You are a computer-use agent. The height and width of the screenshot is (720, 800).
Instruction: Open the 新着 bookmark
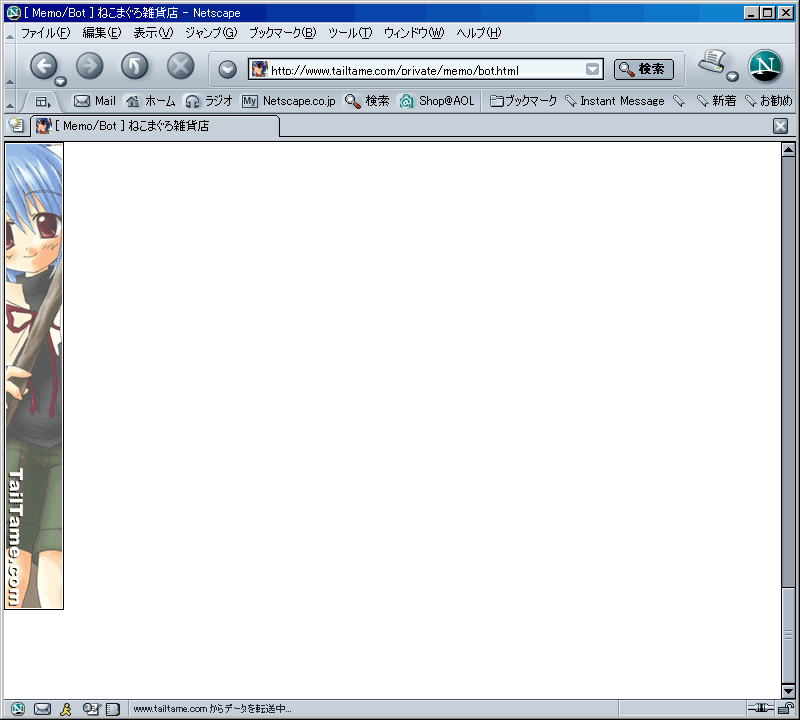[x=716, y=101]
